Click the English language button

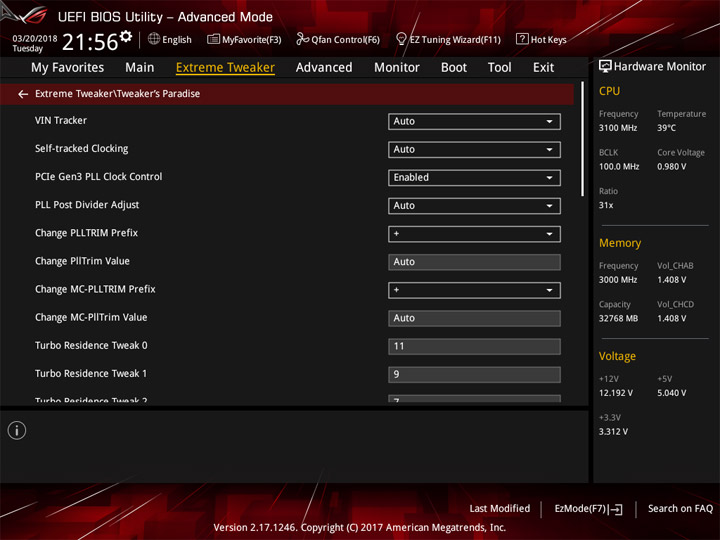pyautogui.click(x=170, y=39)
